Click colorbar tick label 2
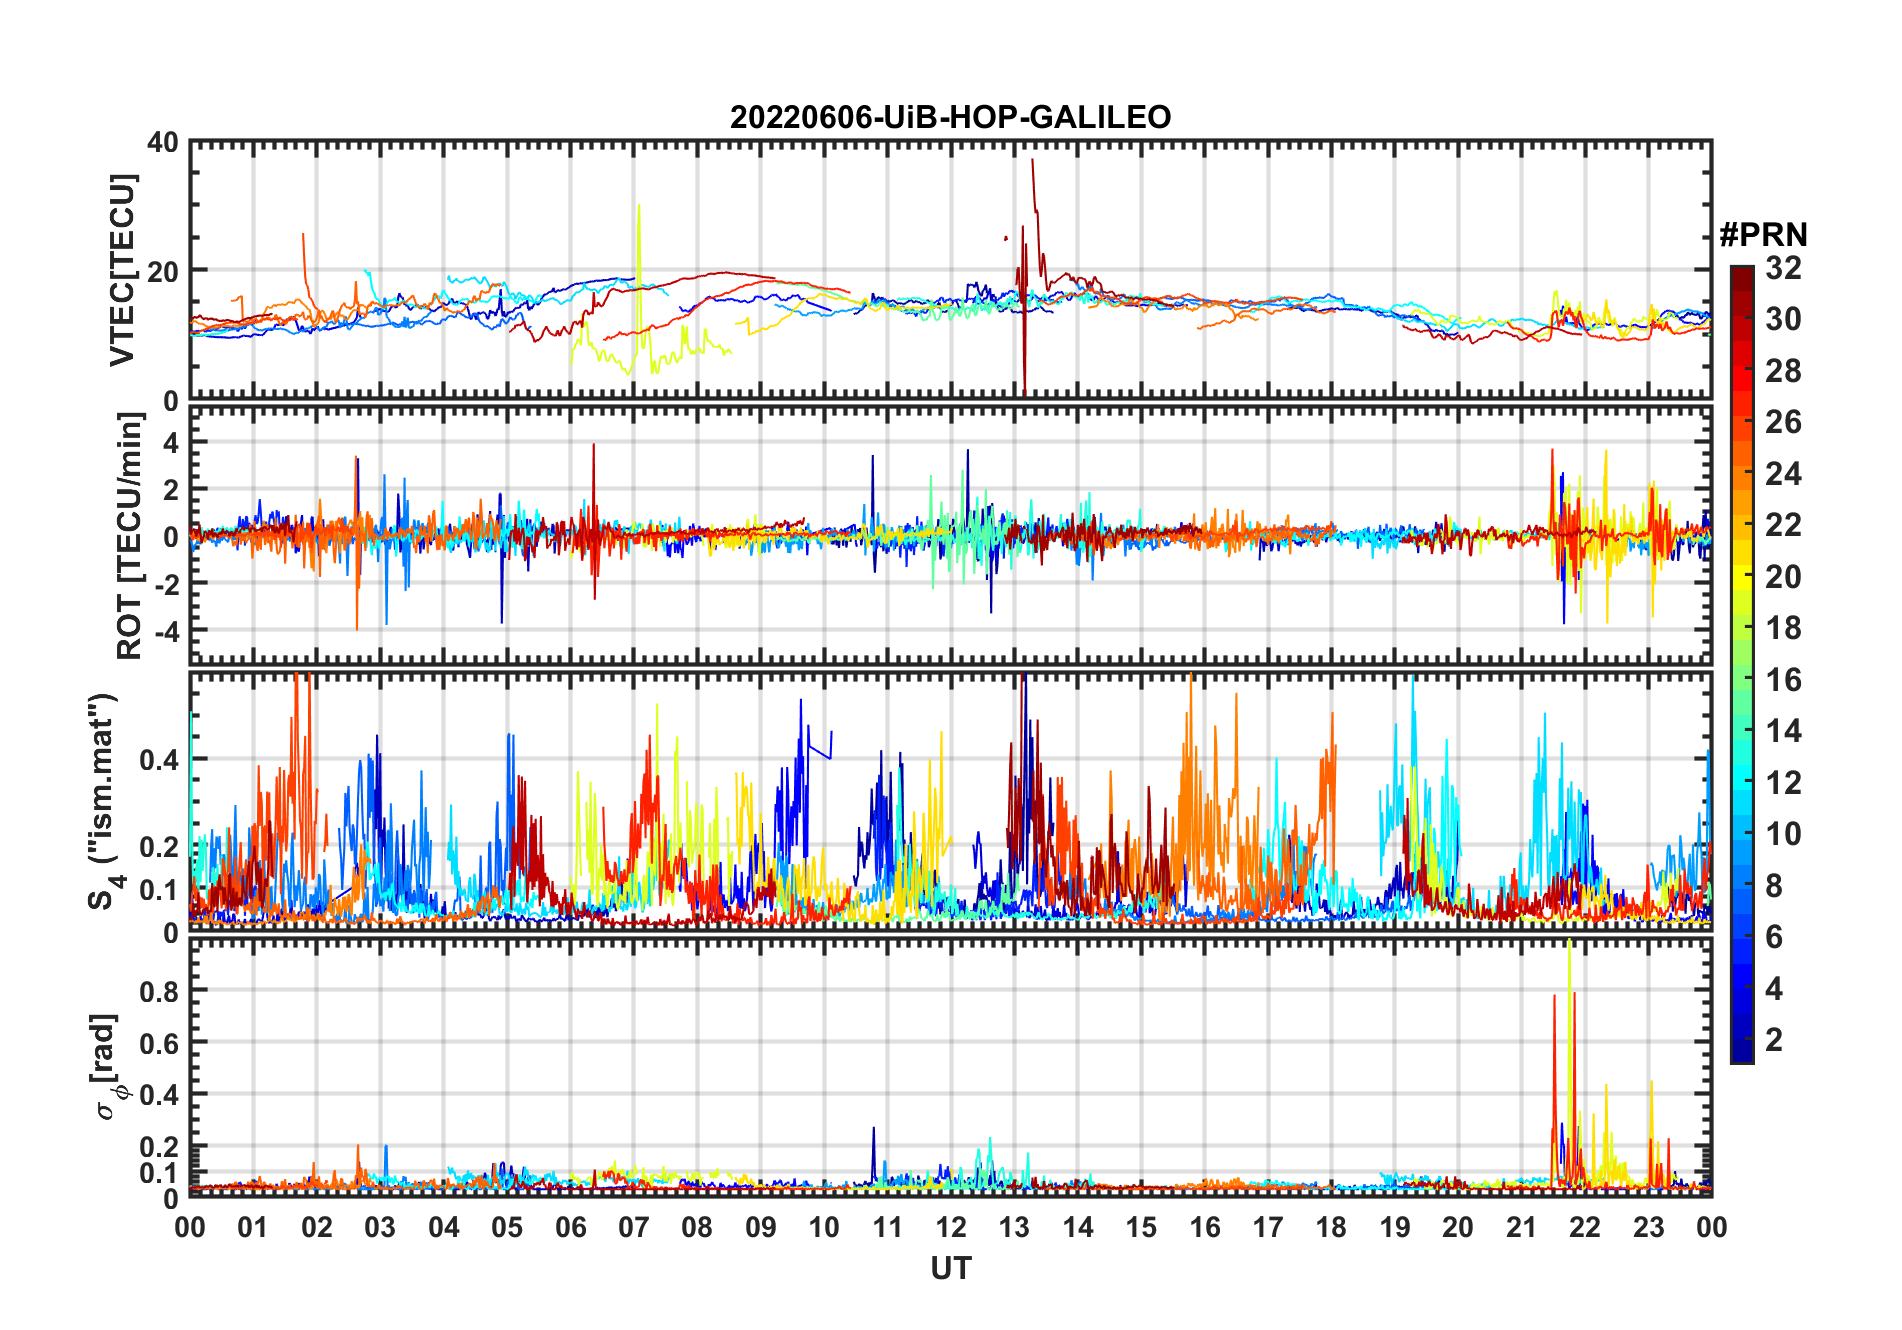 pos(1774,1040)
